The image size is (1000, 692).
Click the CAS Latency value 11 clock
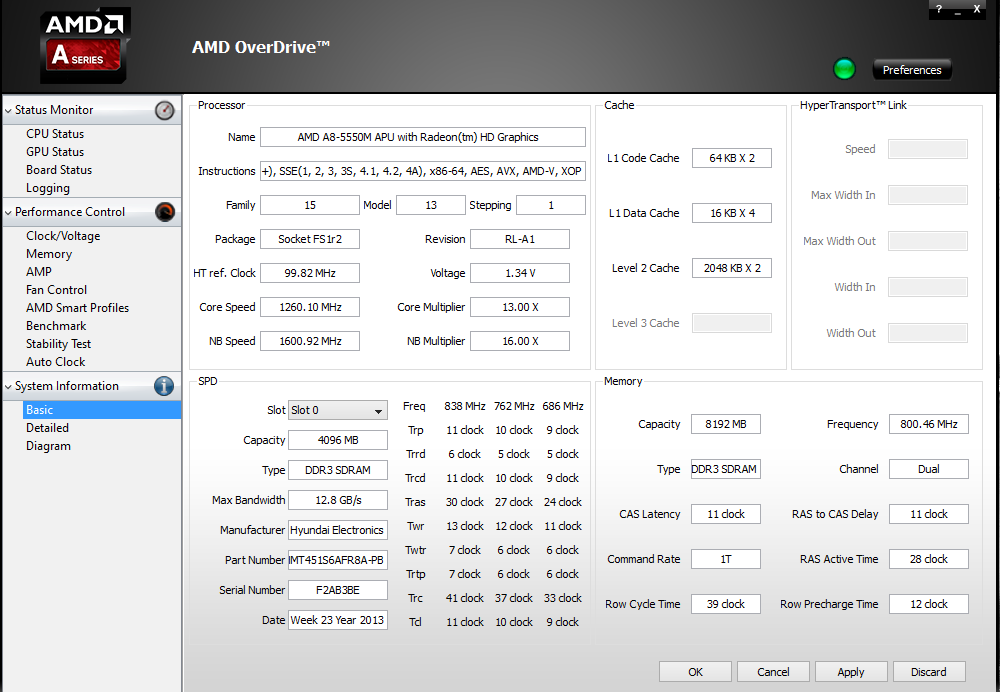pyautogui.click(x=726, y=514)
